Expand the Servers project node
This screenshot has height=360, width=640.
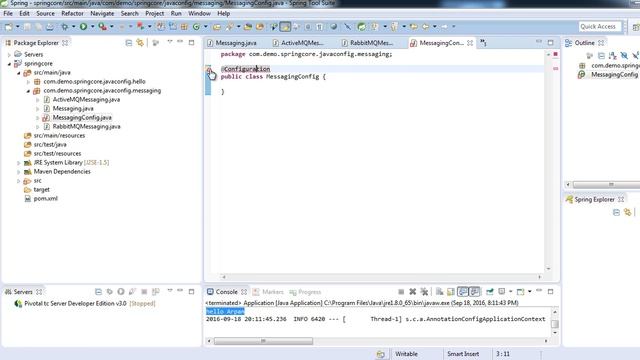(9, 54)
